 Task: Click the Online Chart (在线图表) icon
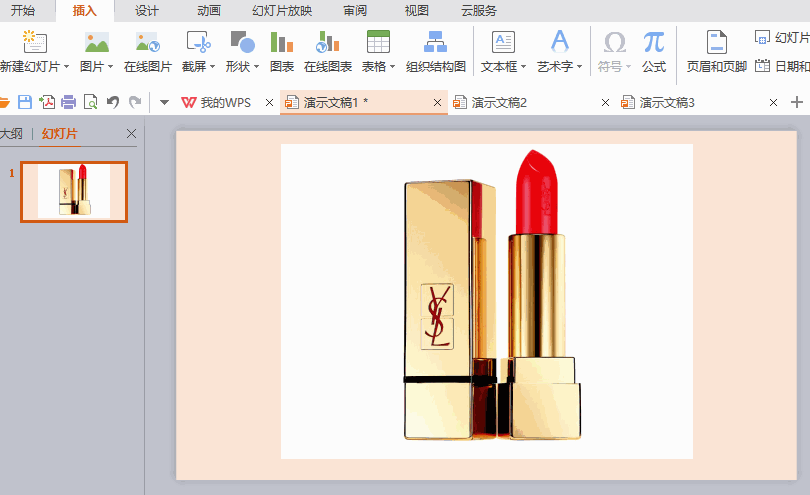click(328, 42)
